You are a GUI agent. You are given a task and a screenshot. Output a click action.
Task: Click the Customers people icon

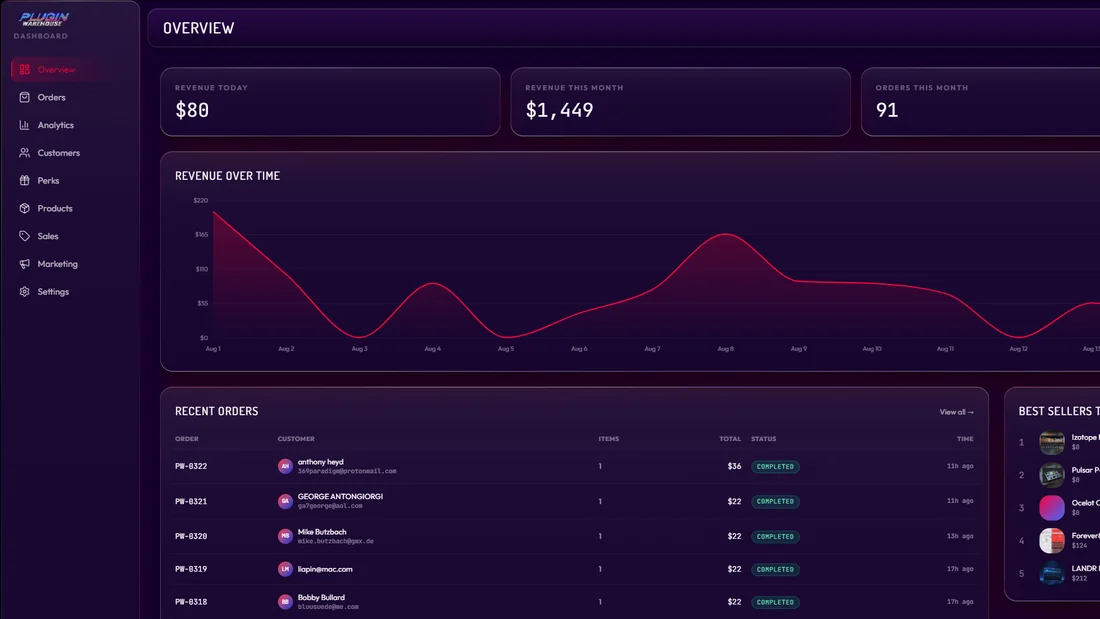(x=25, y=153)
